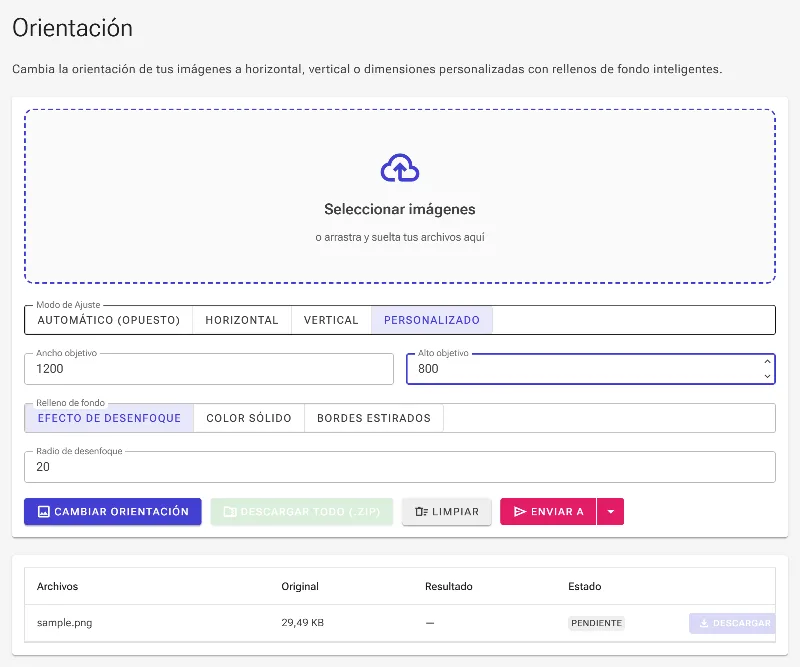This screenshot has width=800, height=667.
Task: Click the Original column header
Action: [300, 586]
